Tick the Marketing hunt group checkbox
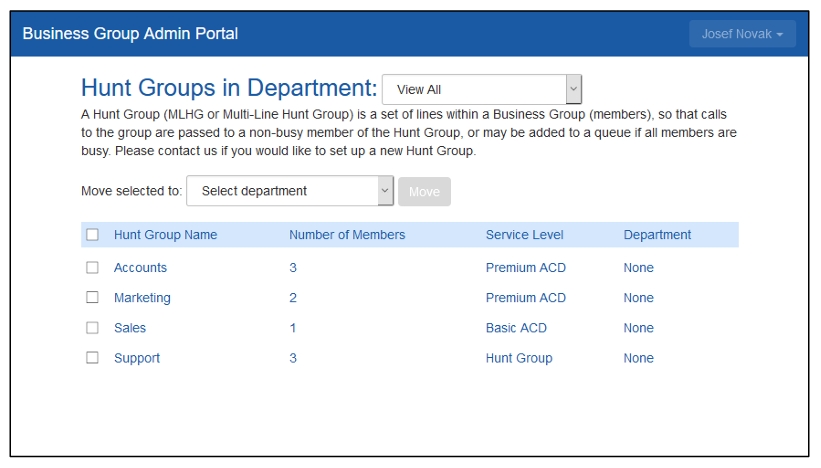Screen dimensions: 821x468 pos(93,298)
